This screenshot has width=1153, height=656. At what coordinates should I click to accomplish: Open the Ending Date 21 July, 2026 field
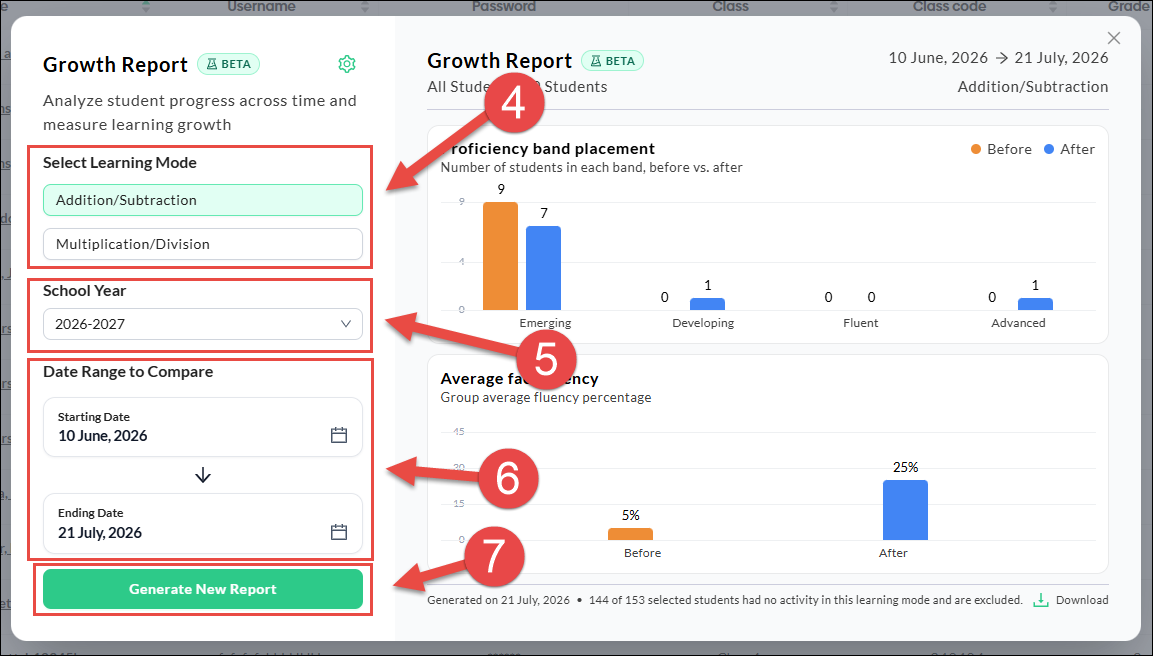point(203,524)
